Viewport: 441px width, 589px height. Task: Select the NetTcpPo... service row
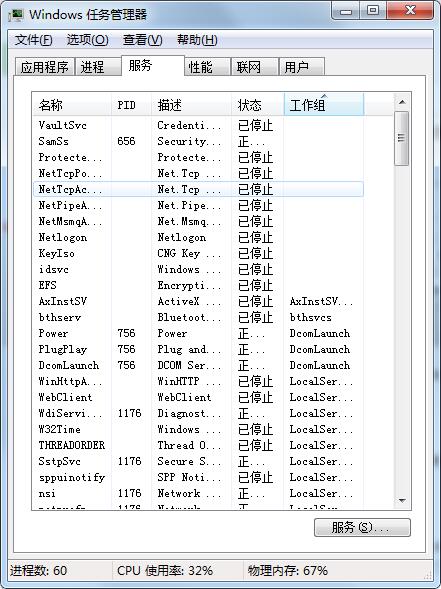coord(198,173)
